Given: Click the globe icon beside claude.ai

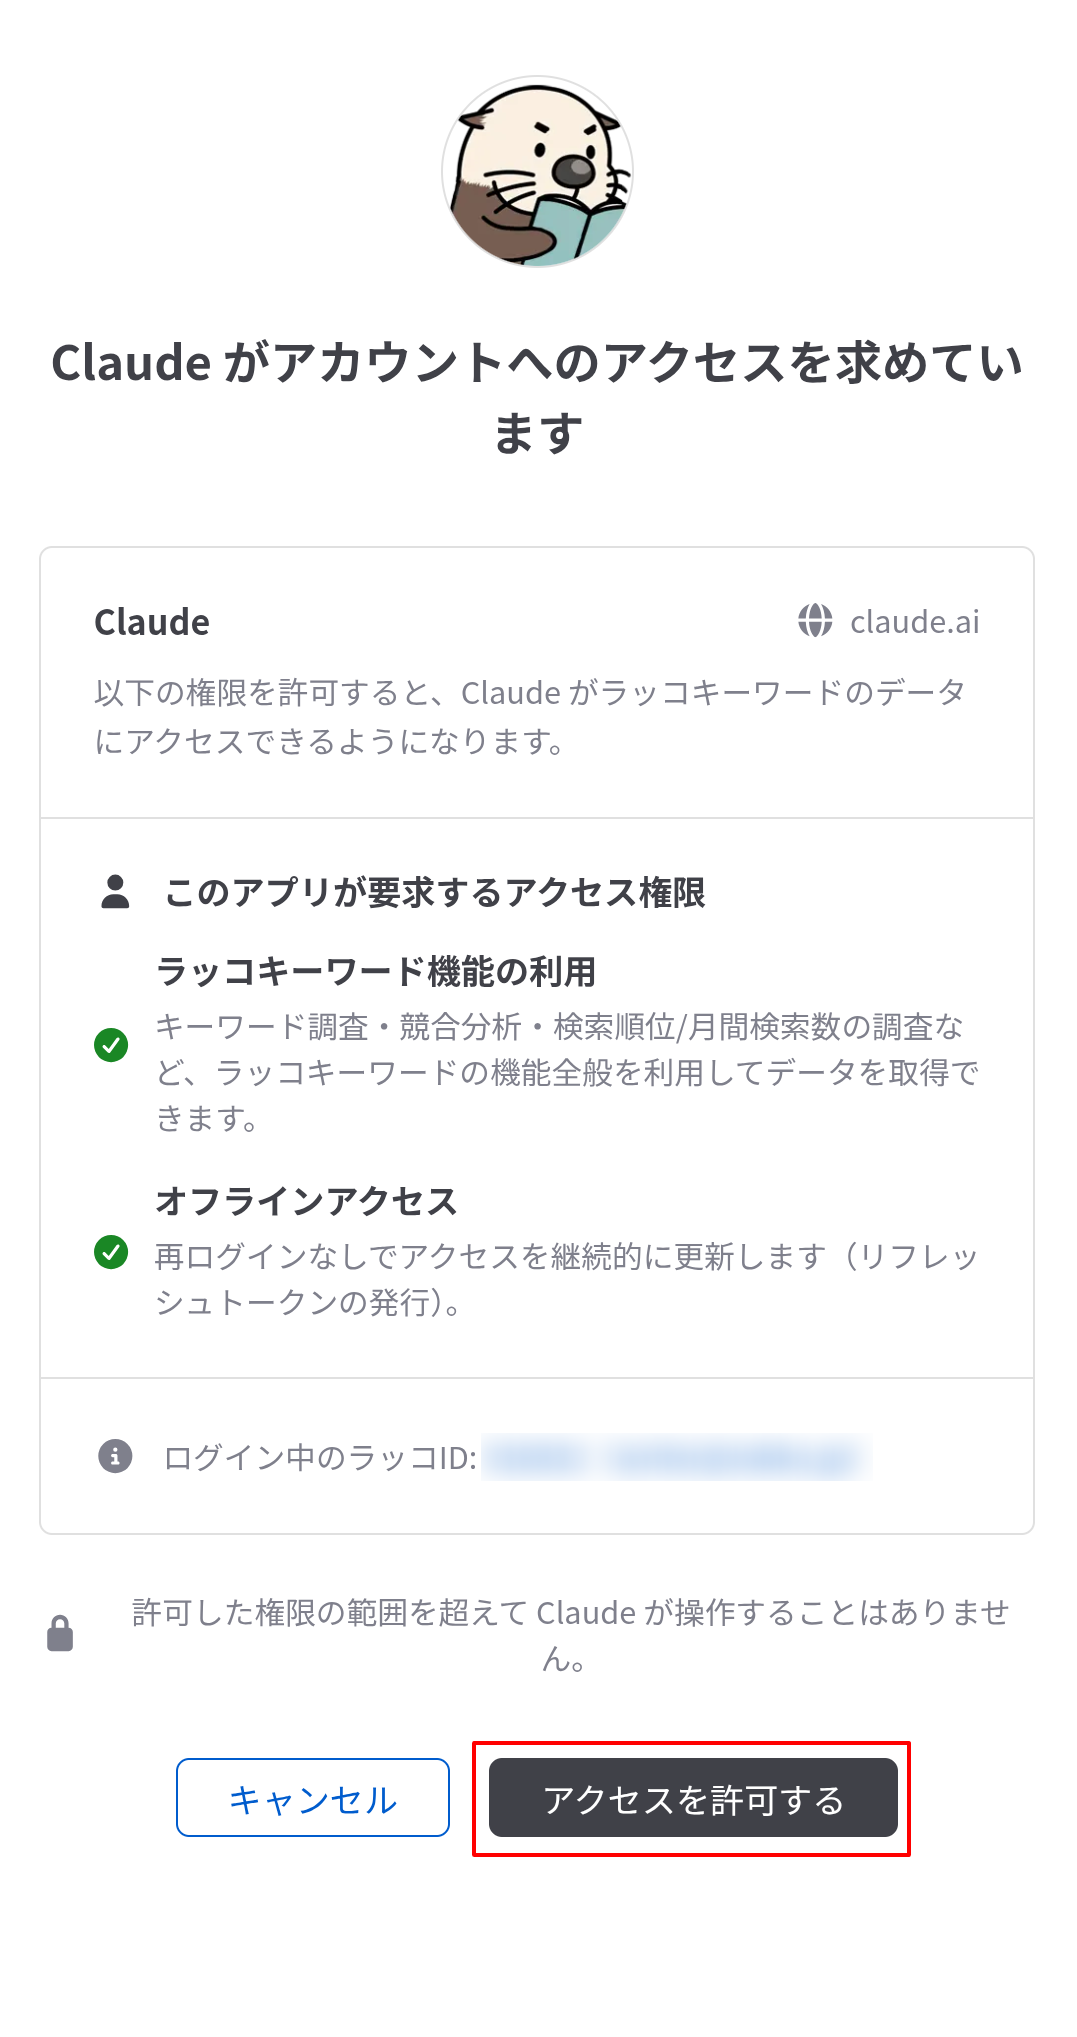Looking at the screenshot, I should tap(815, 621).
